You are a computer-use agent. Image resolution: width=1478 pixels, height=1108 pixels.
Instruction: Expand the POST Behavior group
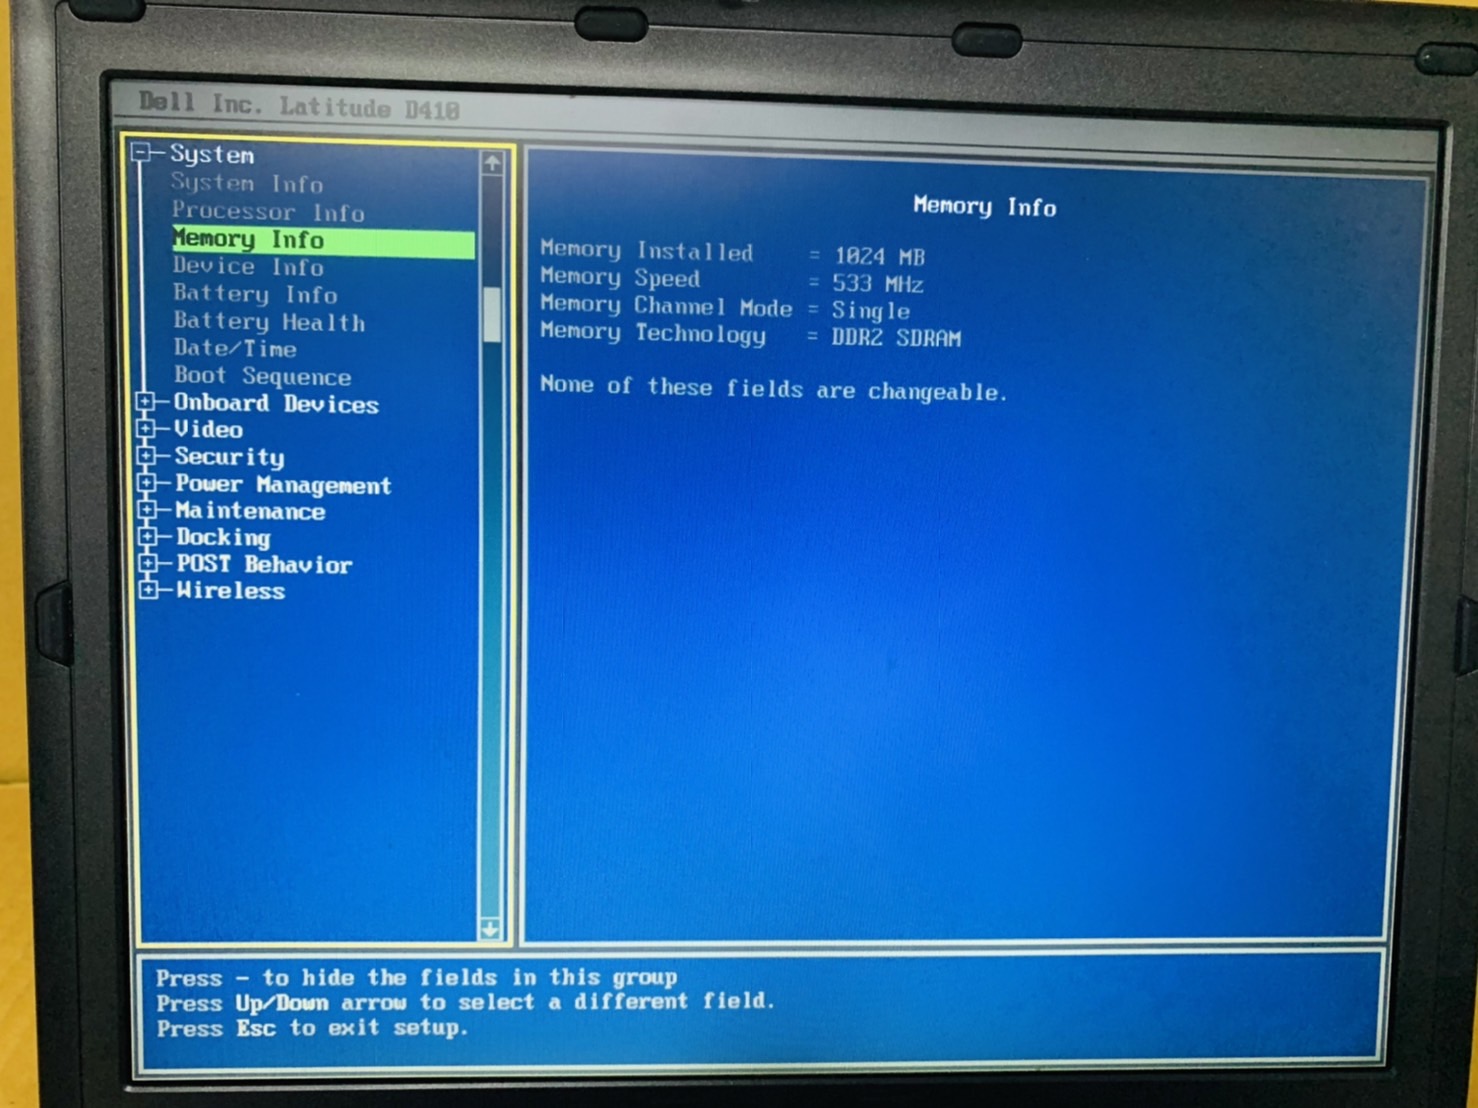point(148,564)
